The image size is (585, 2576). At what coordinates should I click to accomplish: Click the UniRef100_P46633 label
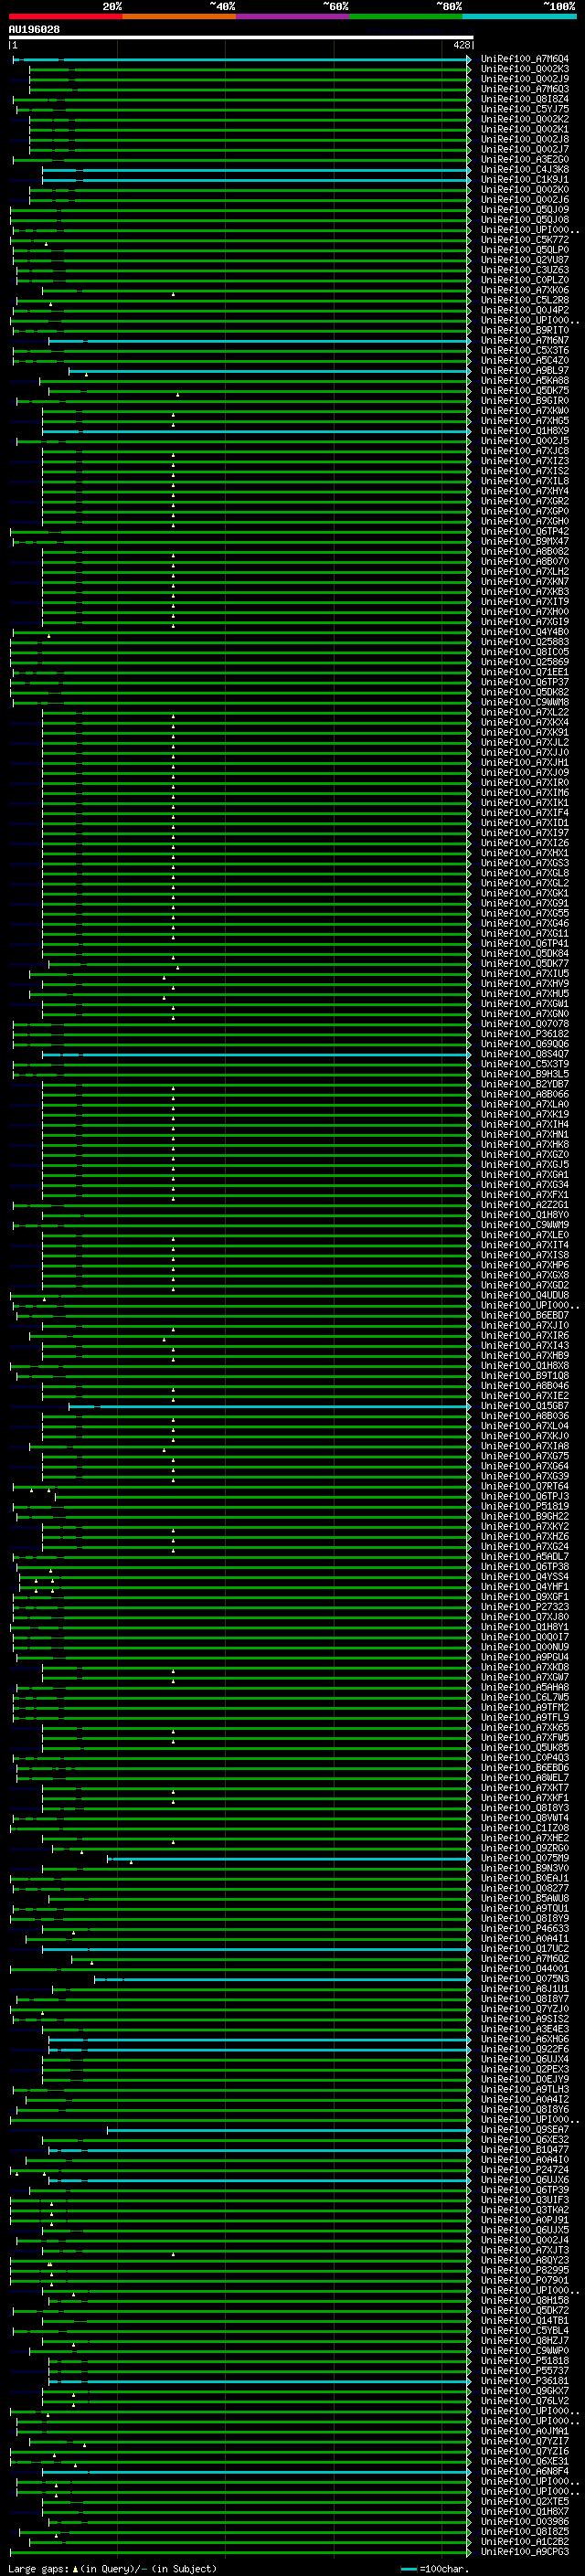pyautogui.click(x=525, y=1928)
